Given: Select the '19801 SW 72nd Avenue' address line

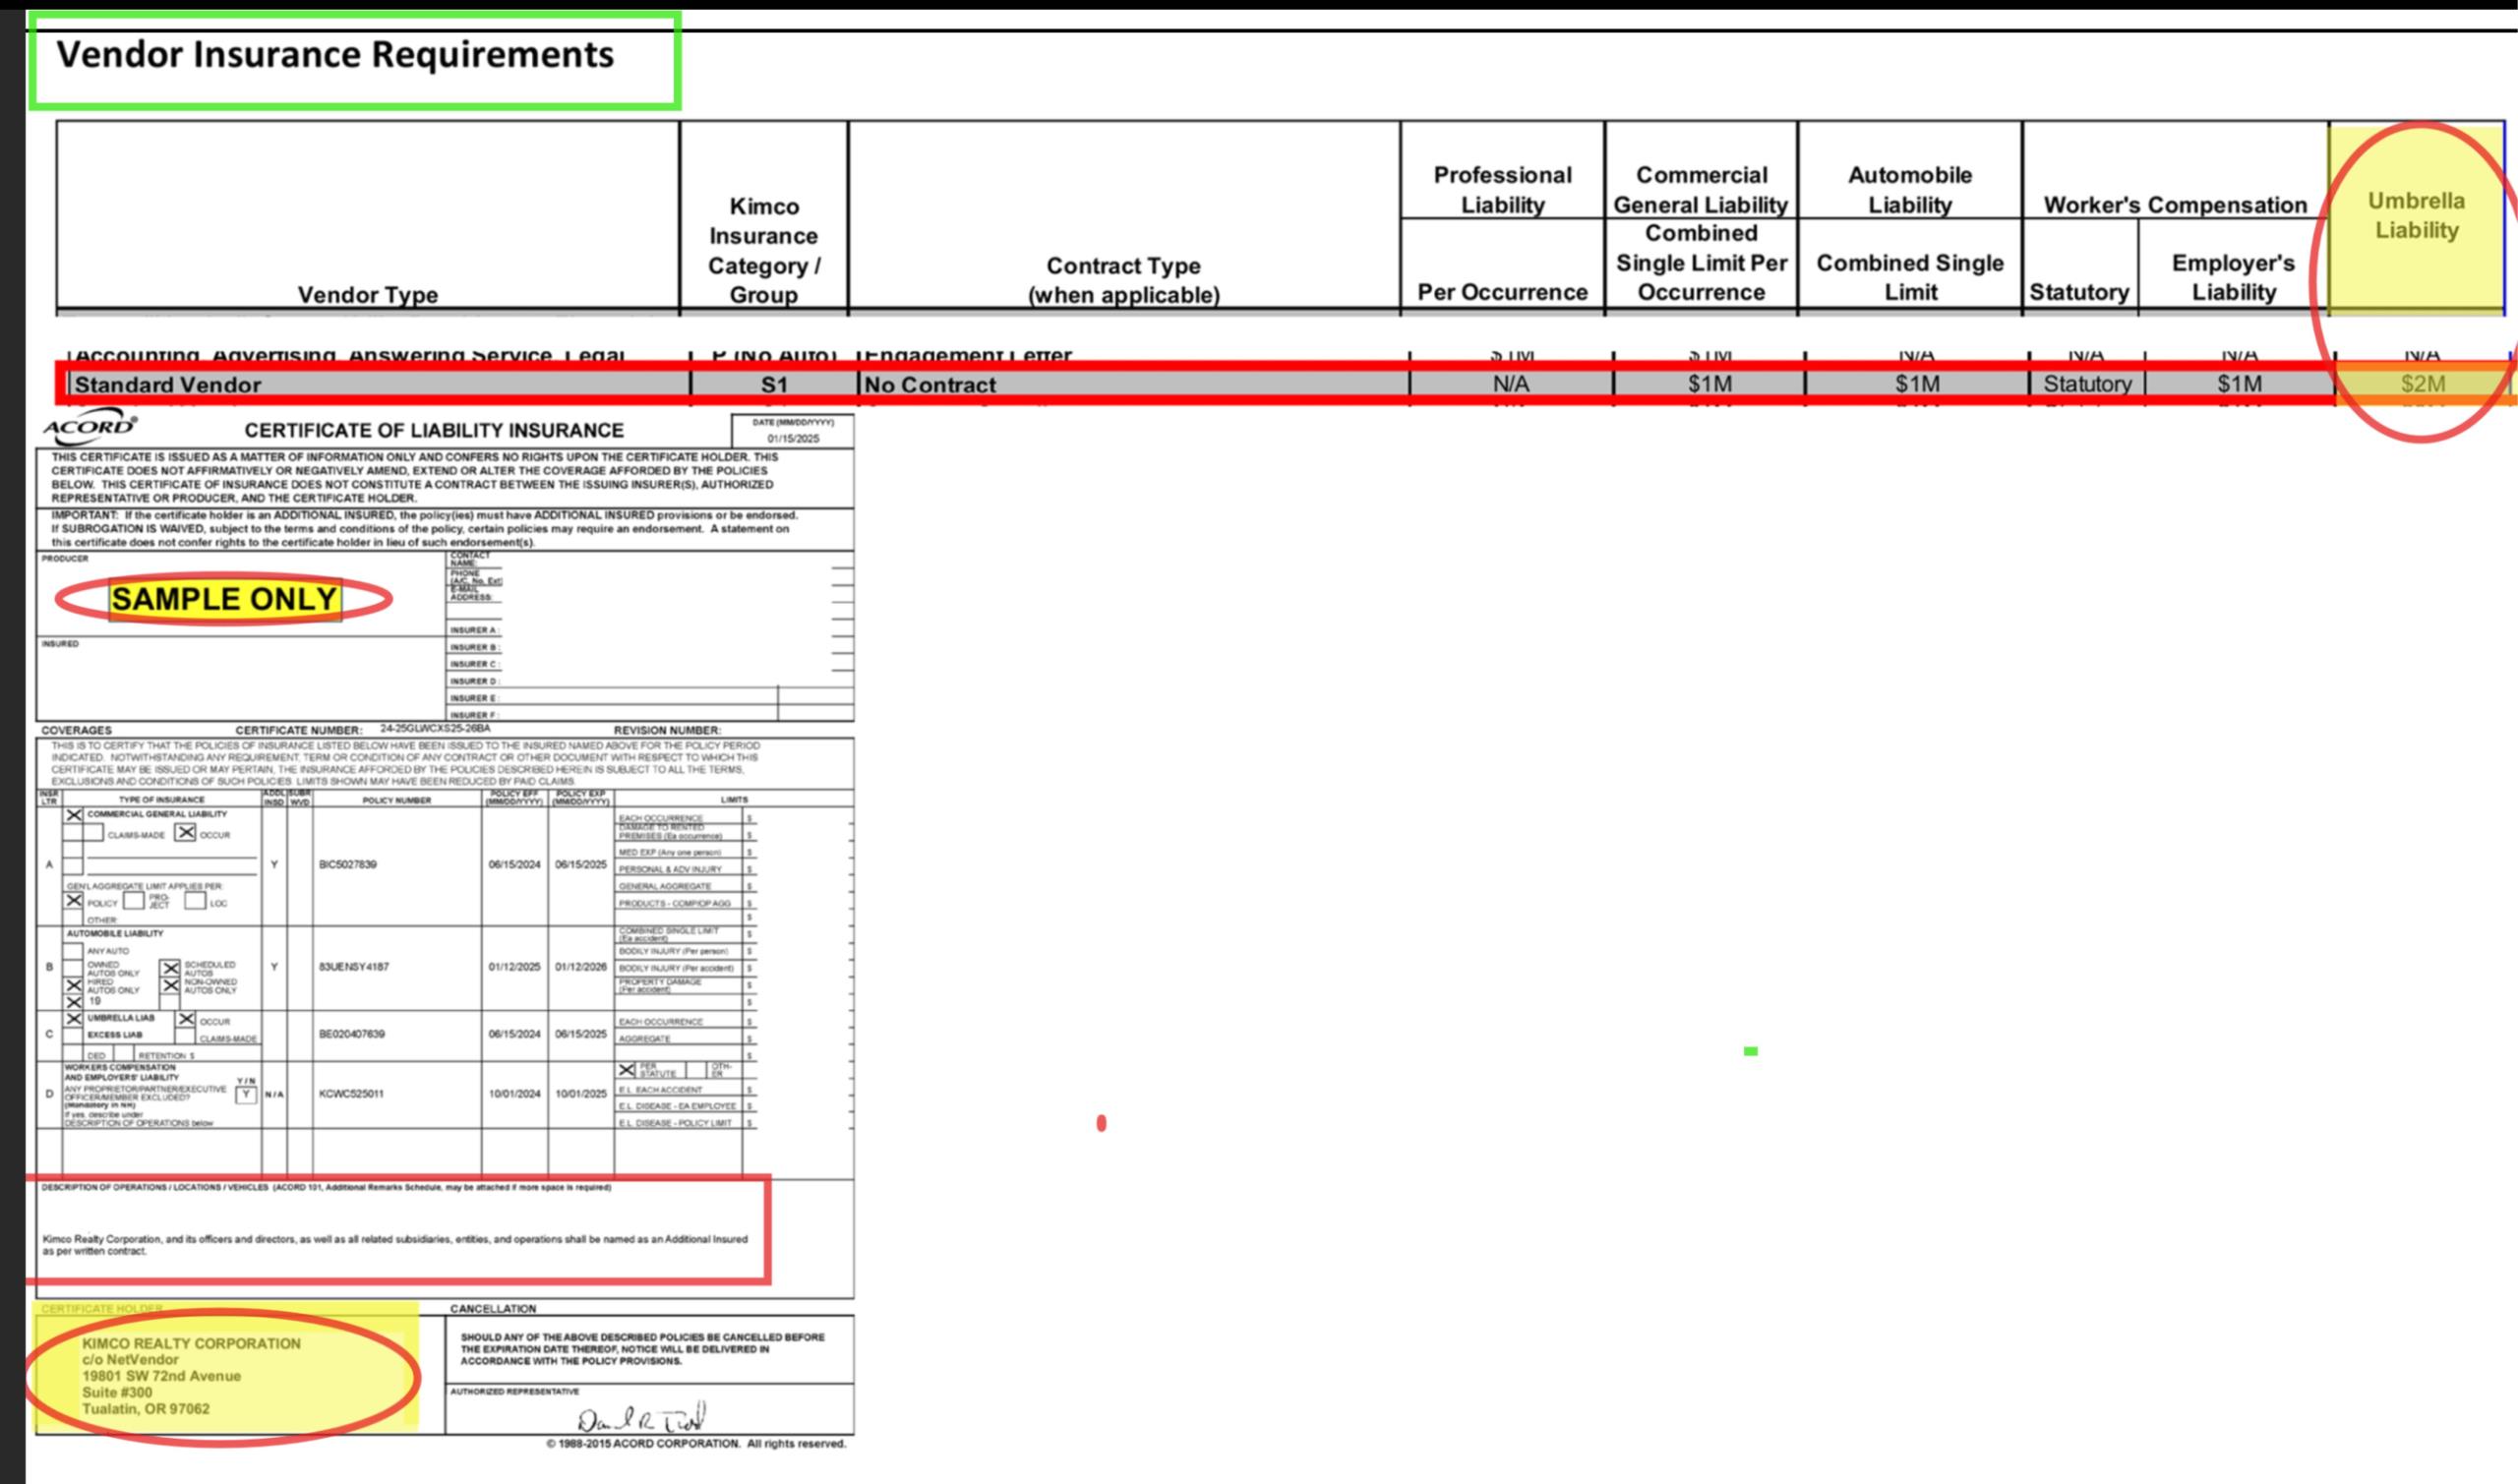Looking at the screenshot, I should [x=162, y=1376].
